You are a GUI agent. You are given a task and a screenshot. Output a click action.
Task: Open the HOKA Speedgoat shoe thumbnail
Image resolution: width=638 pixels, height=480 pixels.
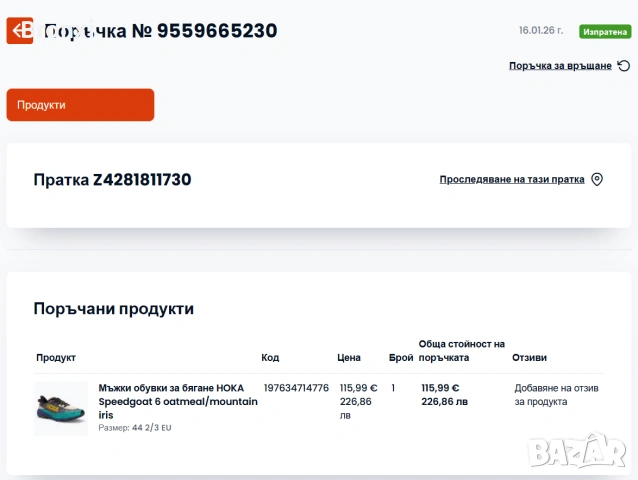pos(61,409)
